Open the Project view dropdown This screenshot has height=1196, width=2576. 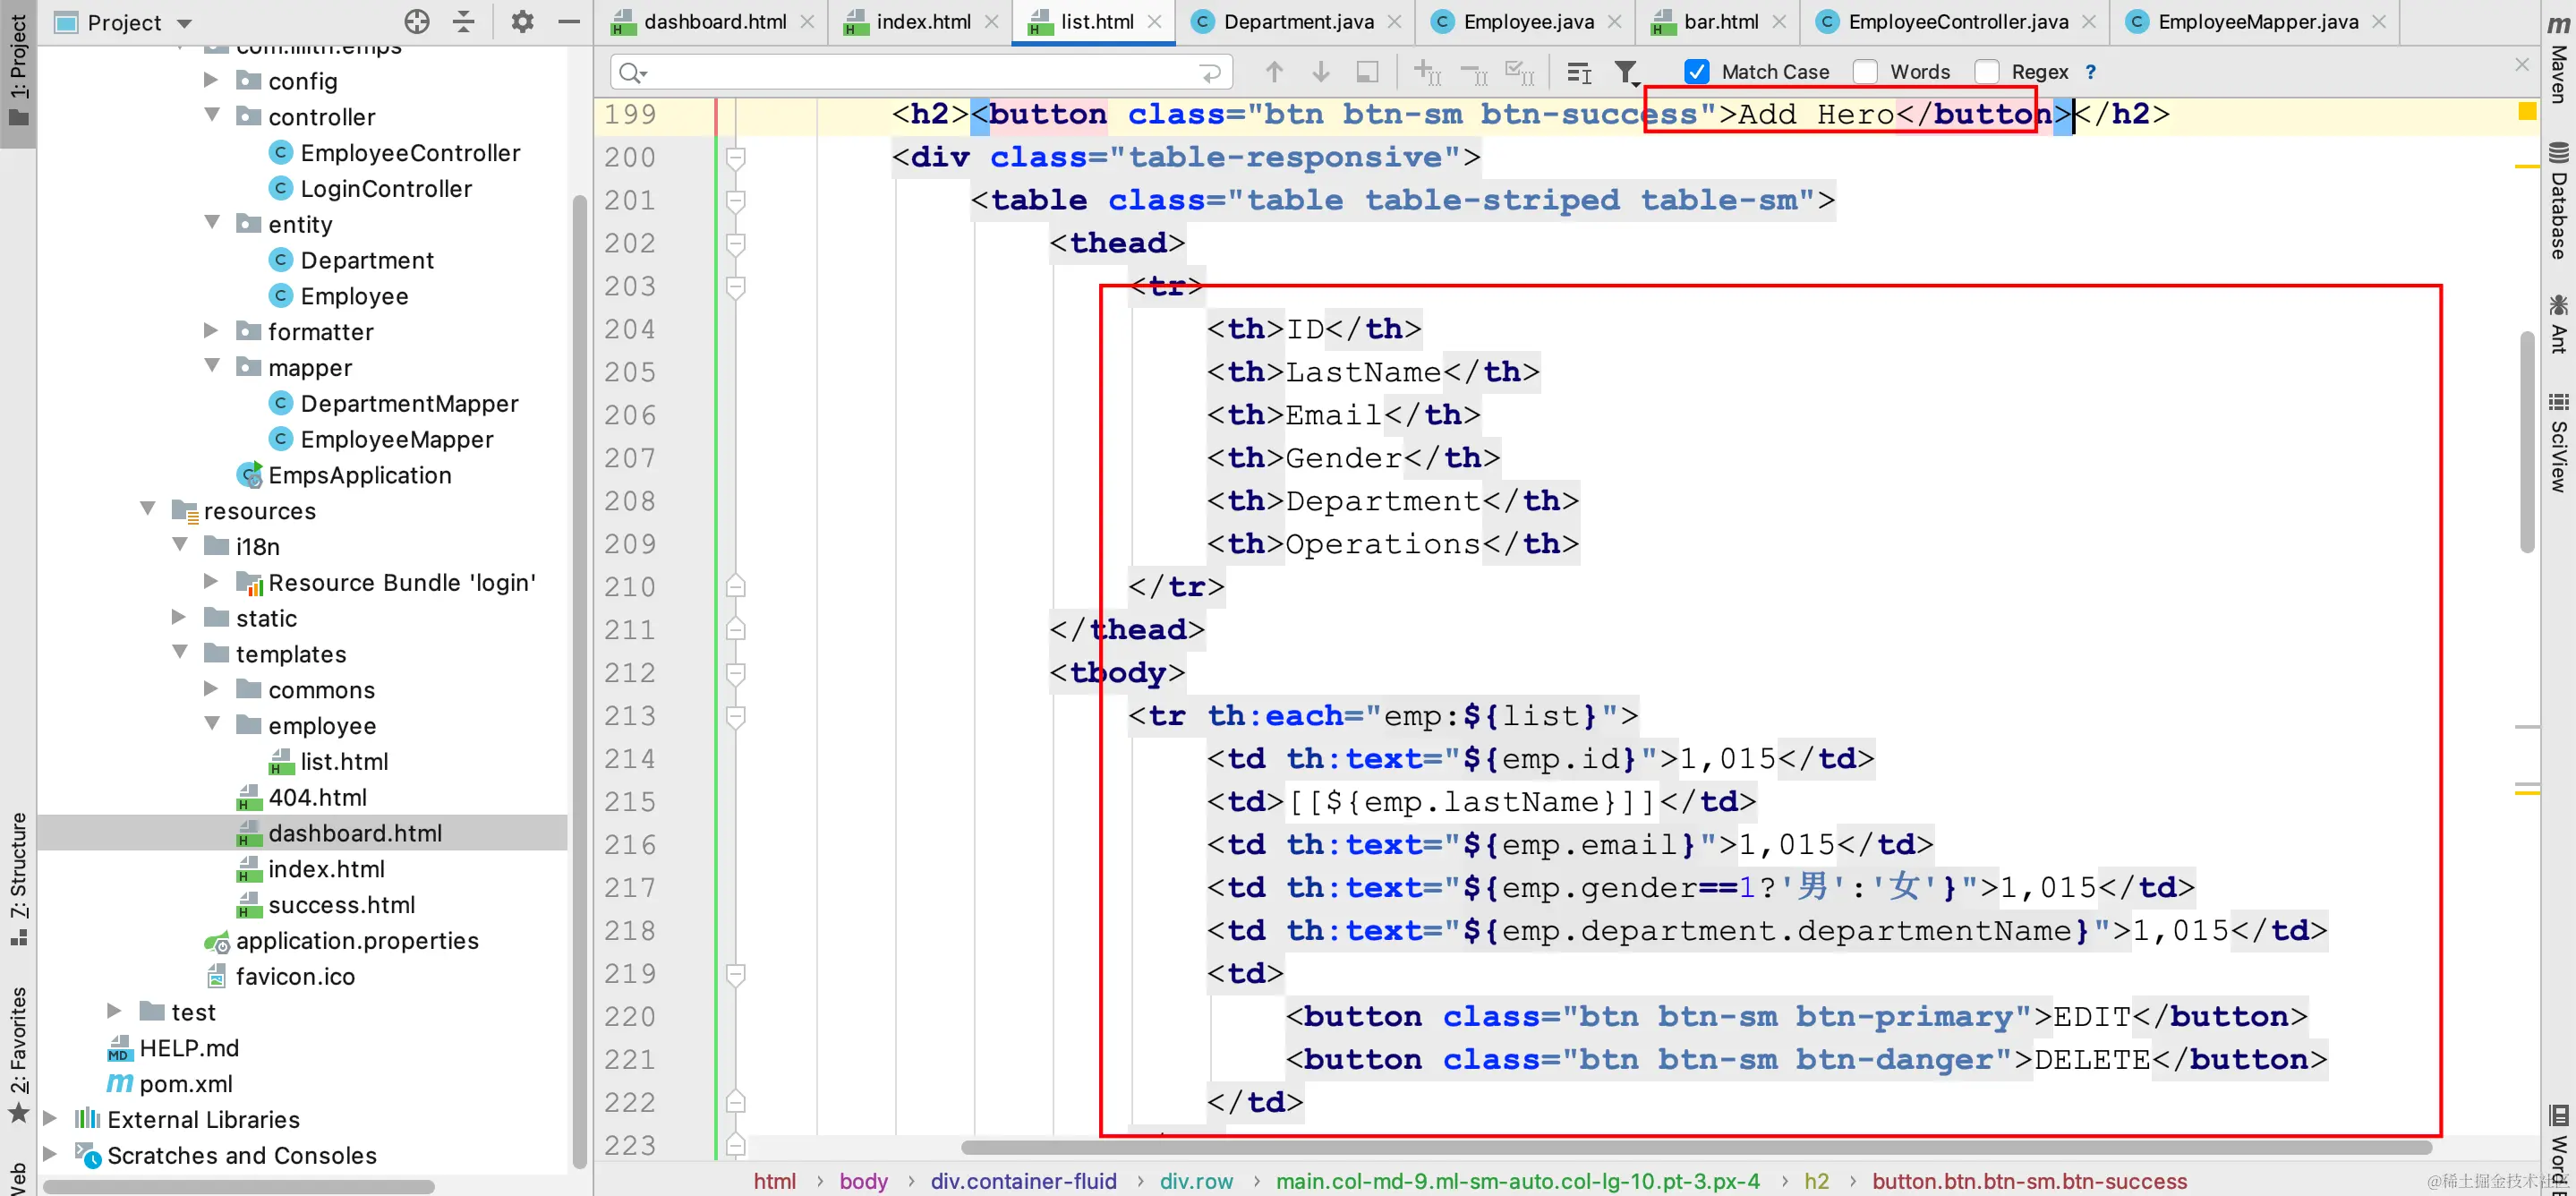(184, 22)
